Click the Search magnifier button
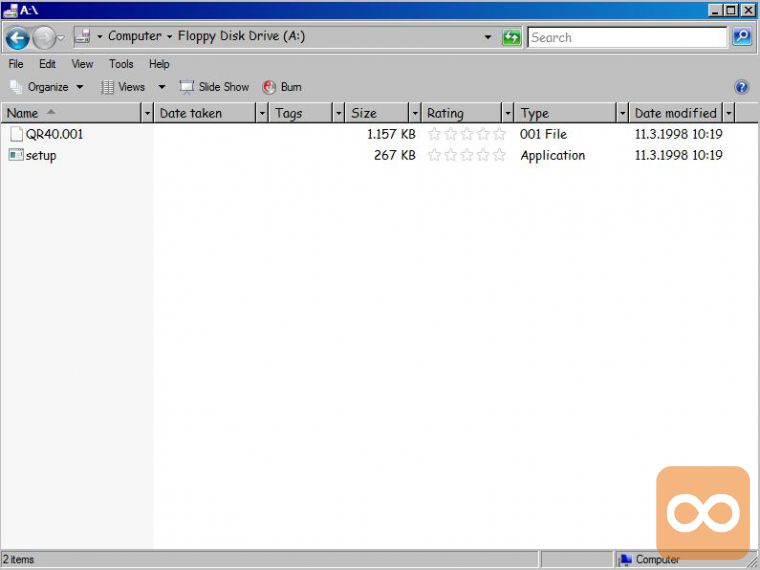This screenshot has width=760, height=570. (x=741, y=37)
